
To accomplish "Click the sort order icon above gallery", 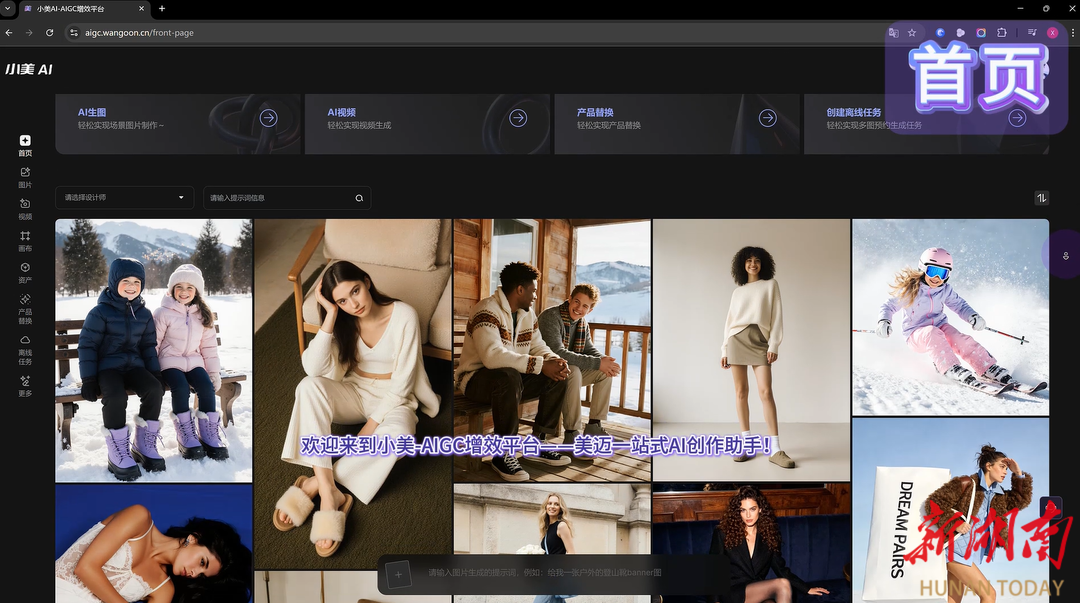I will [1041, 198].
